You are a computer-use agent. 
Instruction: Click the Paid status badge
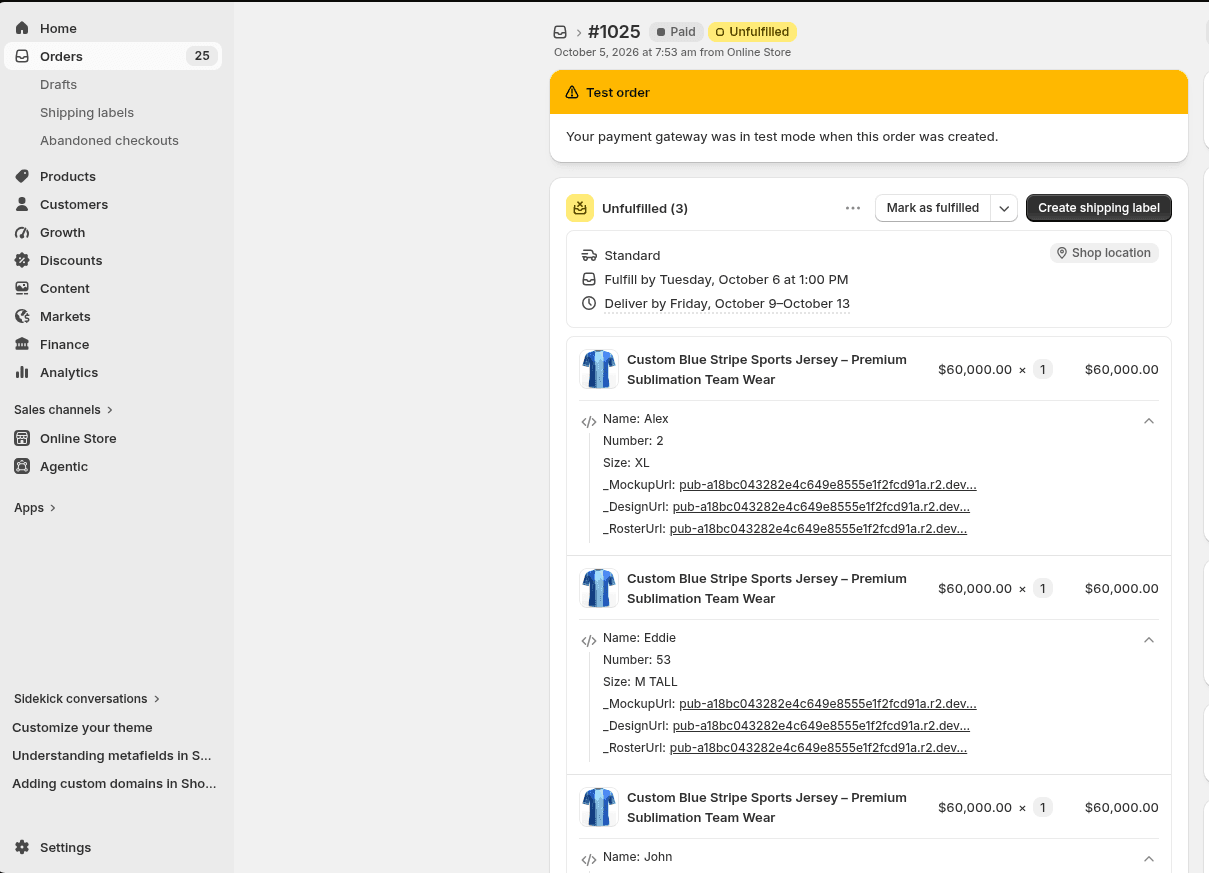click(x=676, y=32)
